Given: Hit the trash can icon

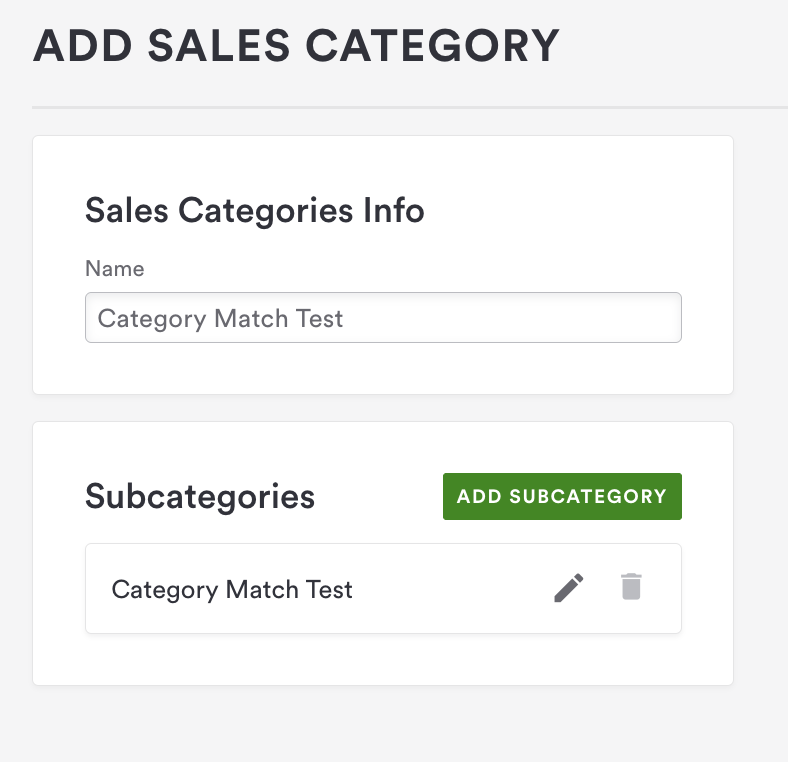Looking at the screenshot, I should pos(630,587).
